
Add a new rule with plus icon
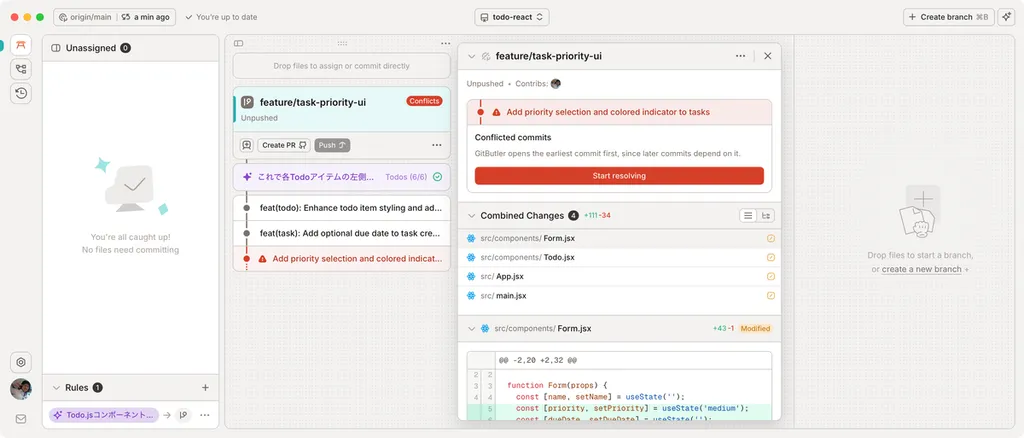point(205,387)
